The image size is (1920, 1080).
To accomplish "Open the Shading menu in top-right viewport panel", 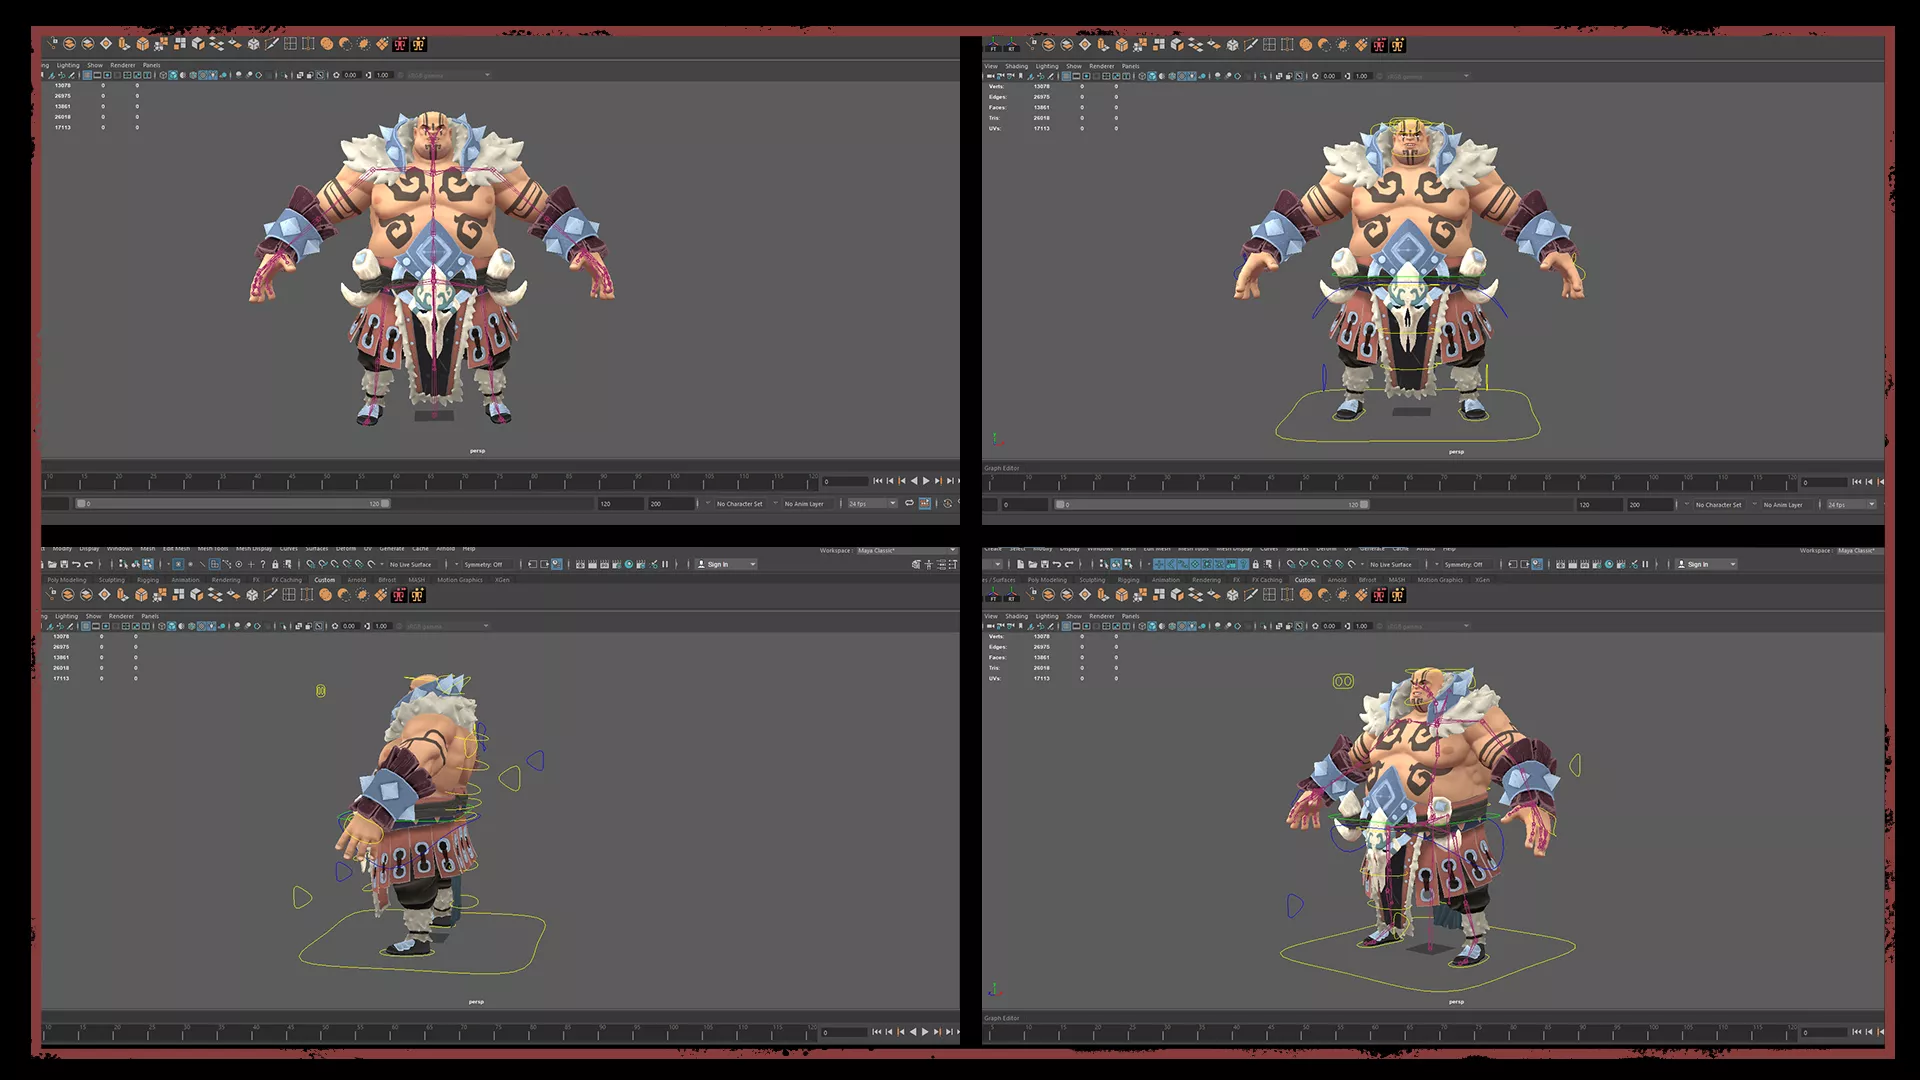I will coord(1016,66).
